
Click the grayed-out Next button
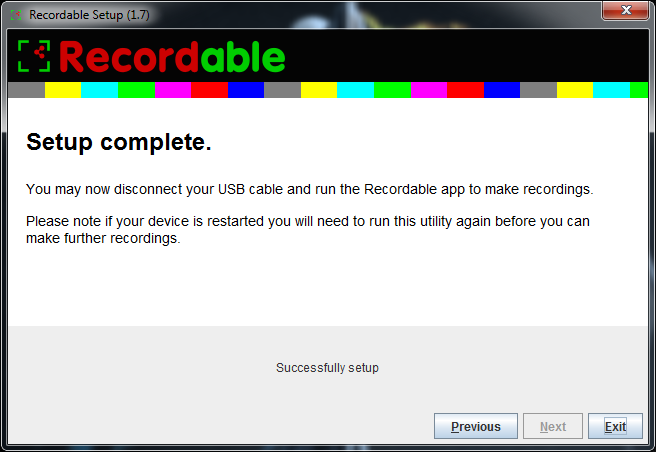click(553, 426)
